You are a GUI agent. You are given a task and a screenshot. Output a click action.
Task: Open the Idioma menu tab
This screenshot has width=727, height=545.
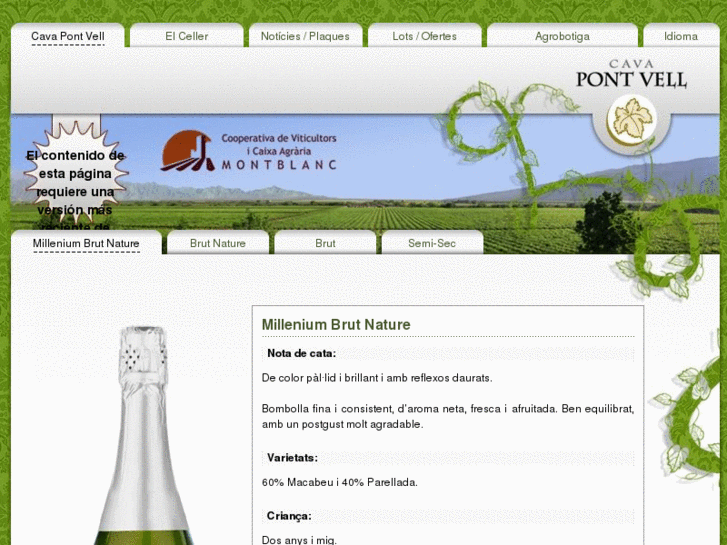tap(681, 36)
